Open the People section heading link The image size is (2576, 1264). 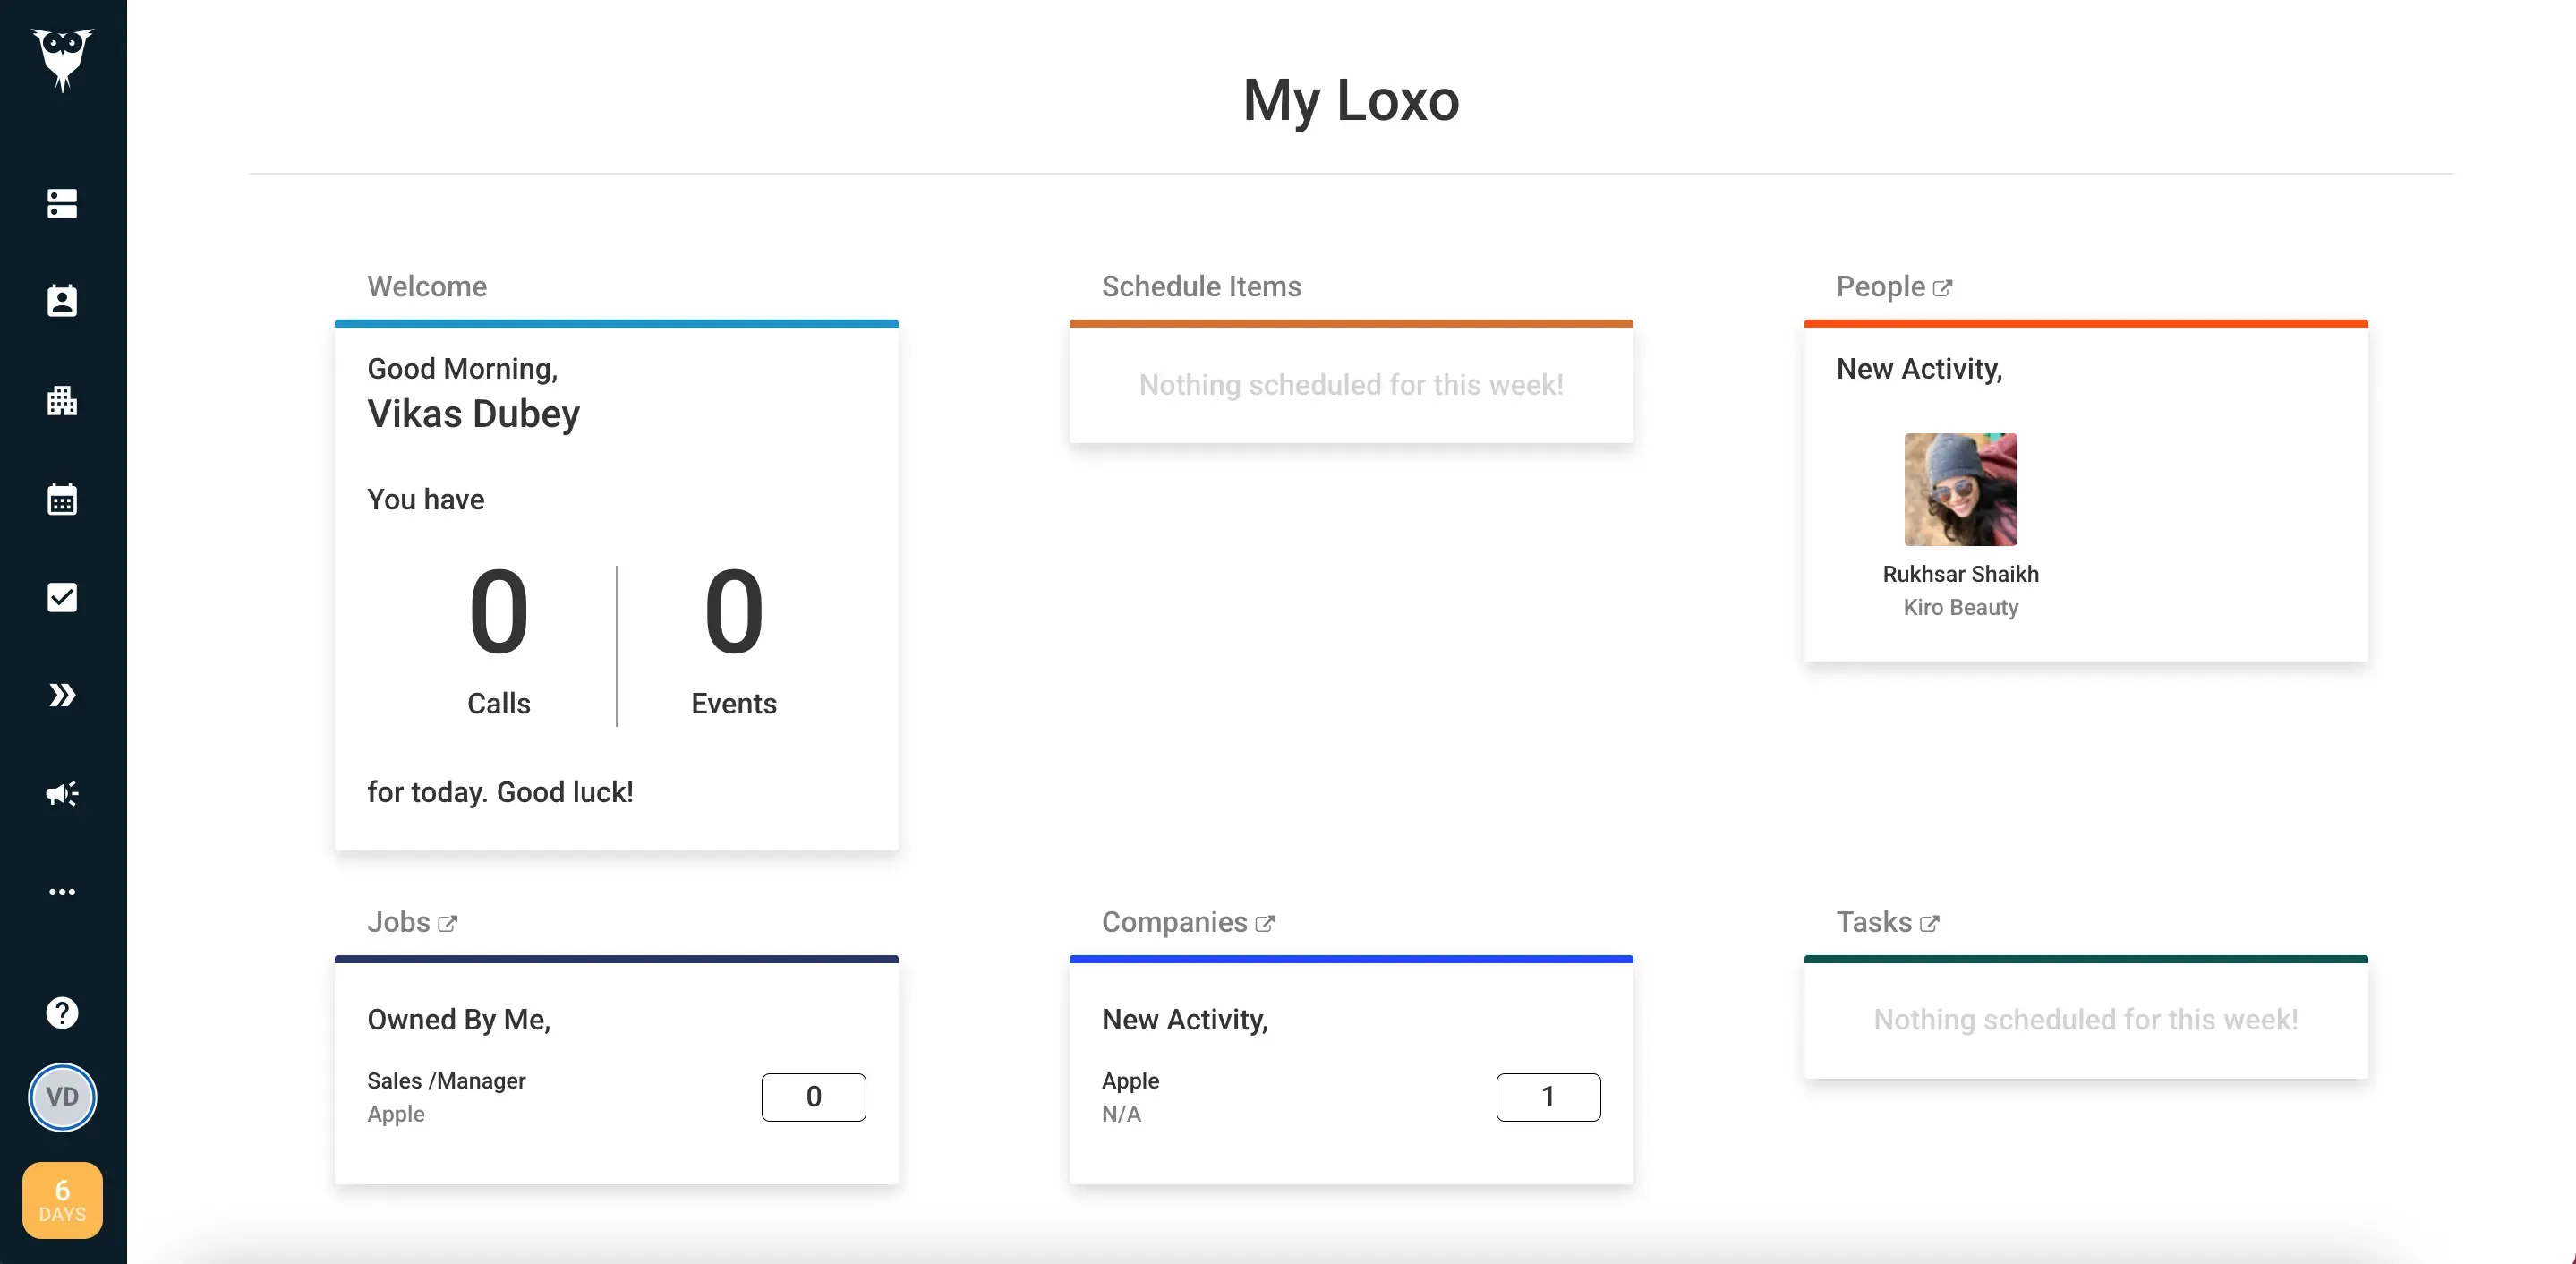pos(1880,286)
